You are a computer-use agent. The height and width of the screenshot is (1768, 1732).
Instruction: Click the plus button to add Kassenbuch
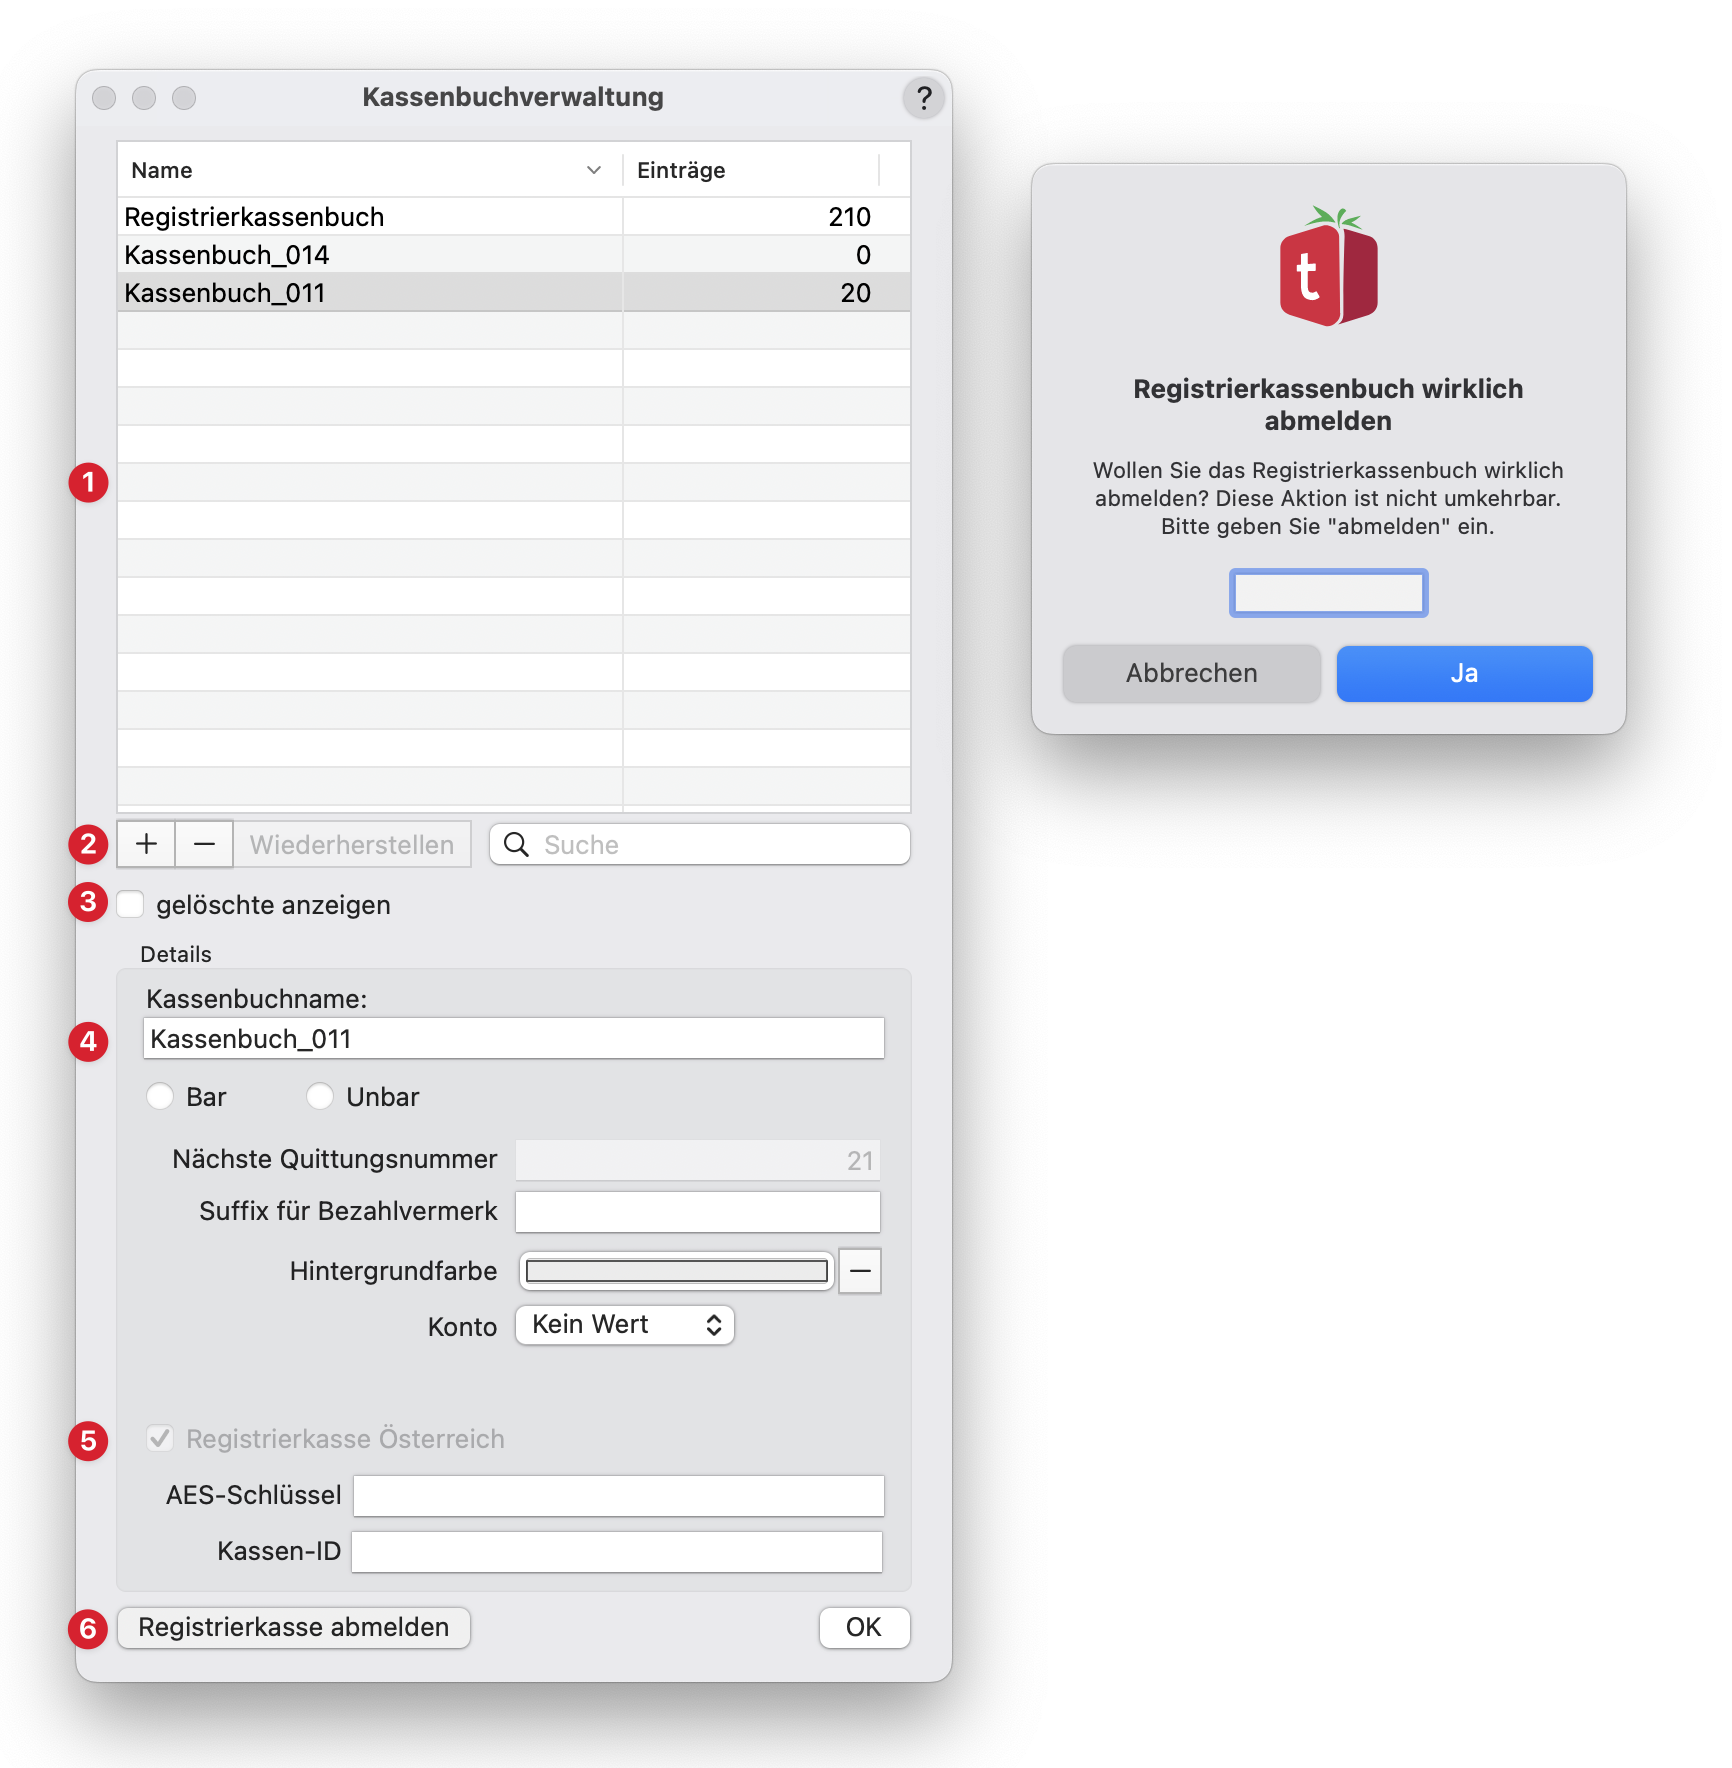(x=146, y=845)
